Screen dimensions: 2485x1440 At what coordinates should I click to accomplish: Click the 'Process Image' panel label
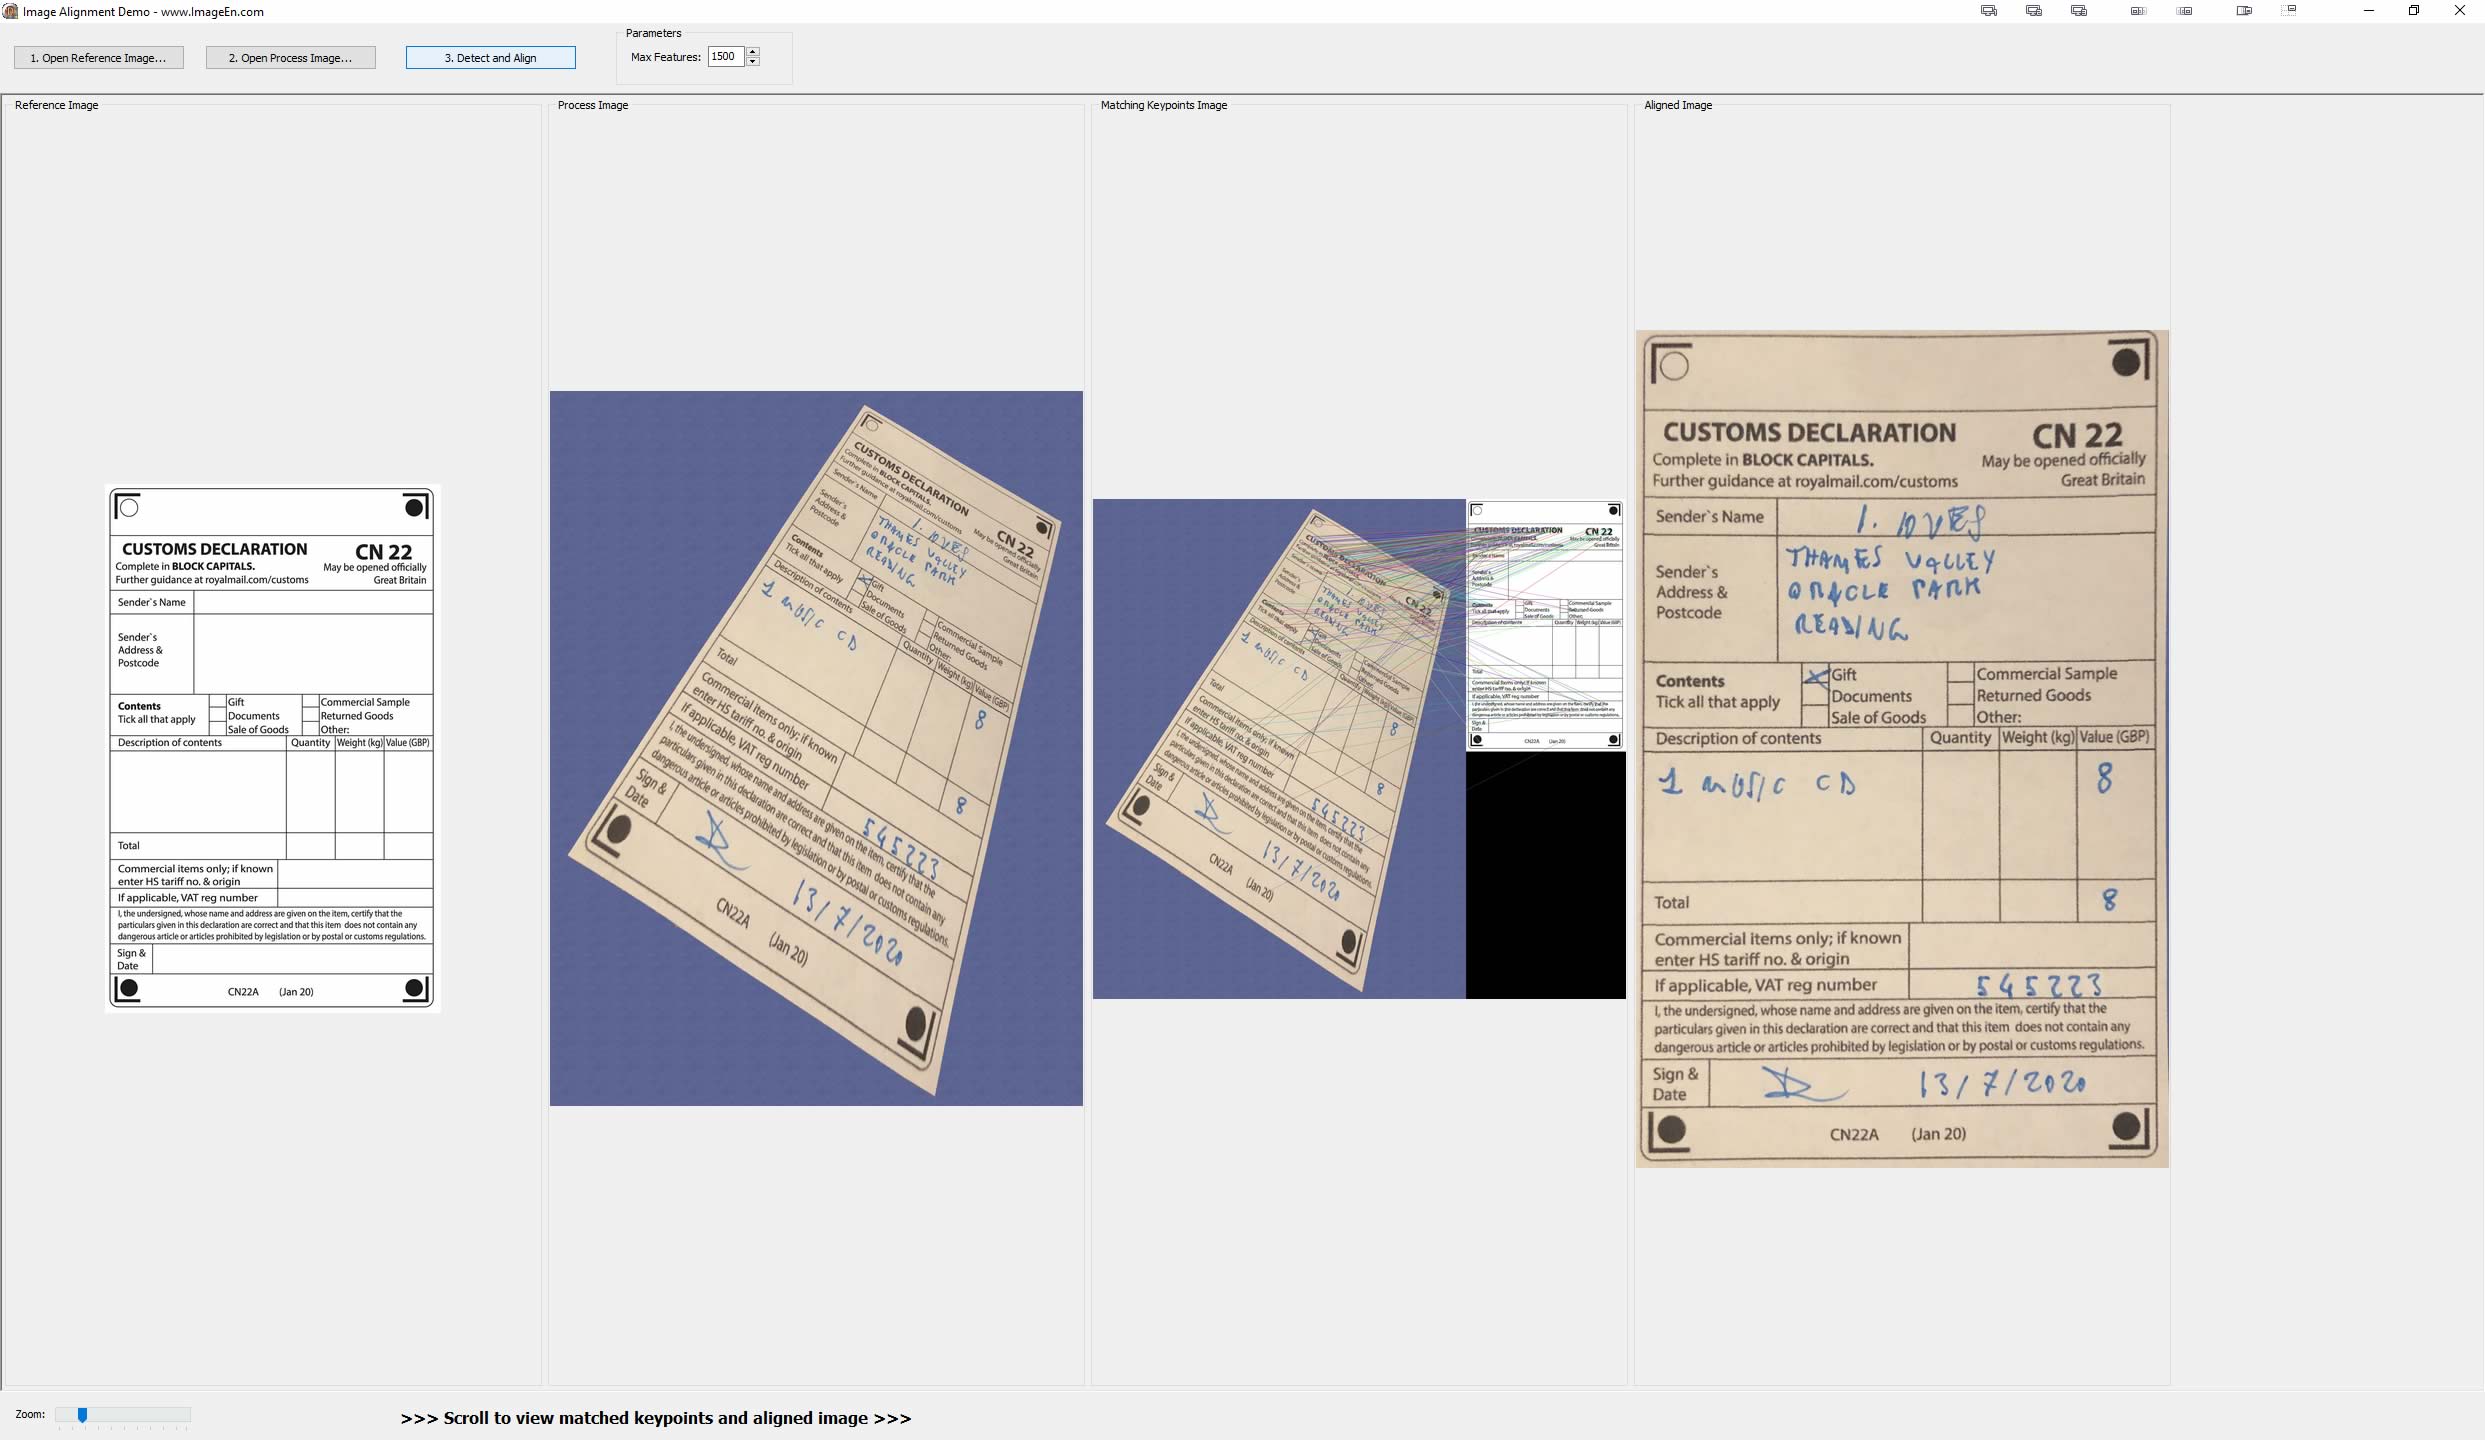tap(593, 105)
